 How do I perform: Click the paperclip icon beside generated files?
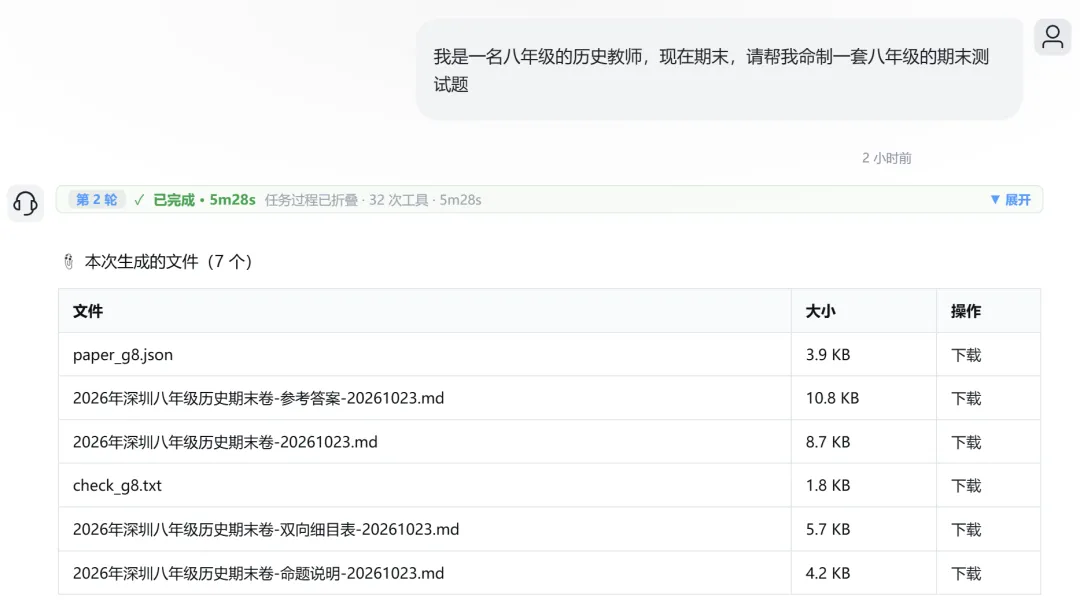coord(68,262)
